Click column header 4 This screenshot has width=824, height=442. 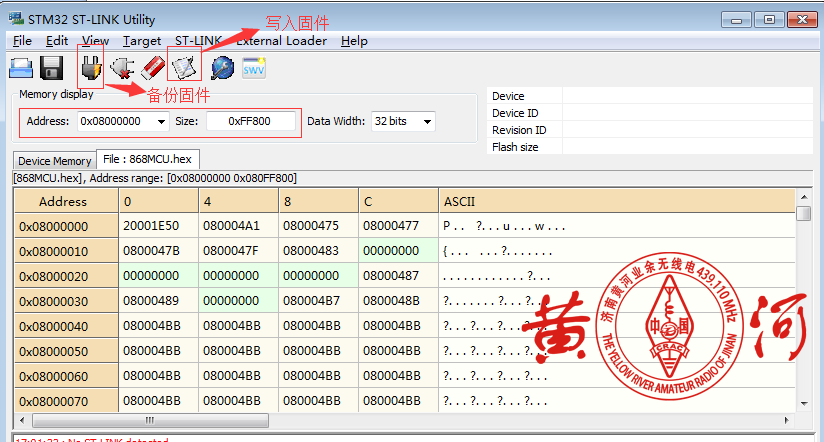[x=239, y=201]
